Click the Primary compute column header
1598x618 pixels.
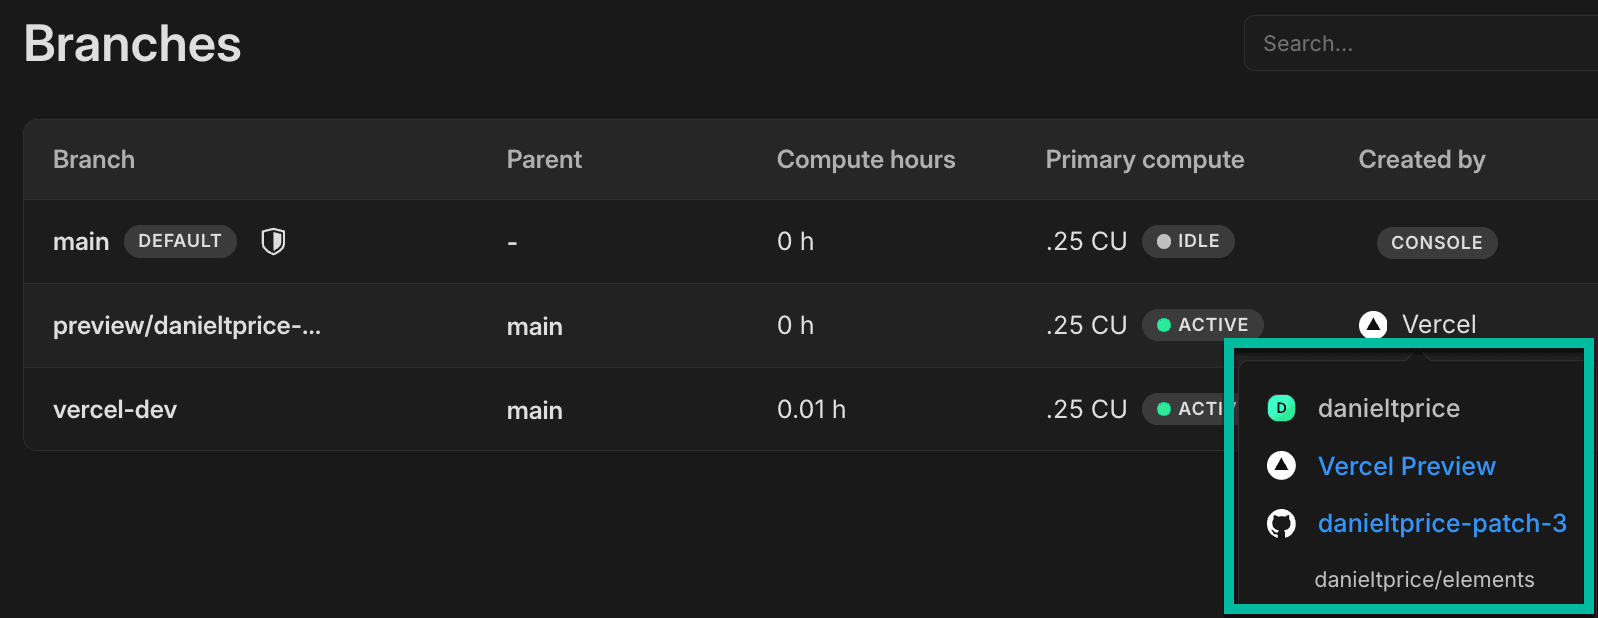[x=1144, y=160]
